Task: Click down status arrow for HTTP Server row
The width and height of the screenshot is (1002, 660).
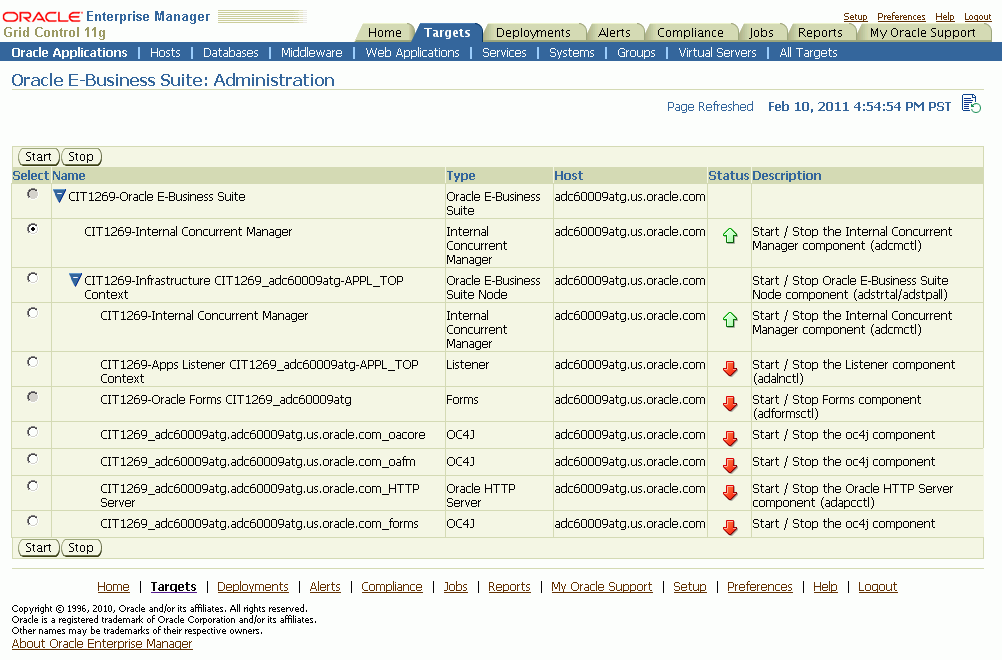Action: point(730,493)
